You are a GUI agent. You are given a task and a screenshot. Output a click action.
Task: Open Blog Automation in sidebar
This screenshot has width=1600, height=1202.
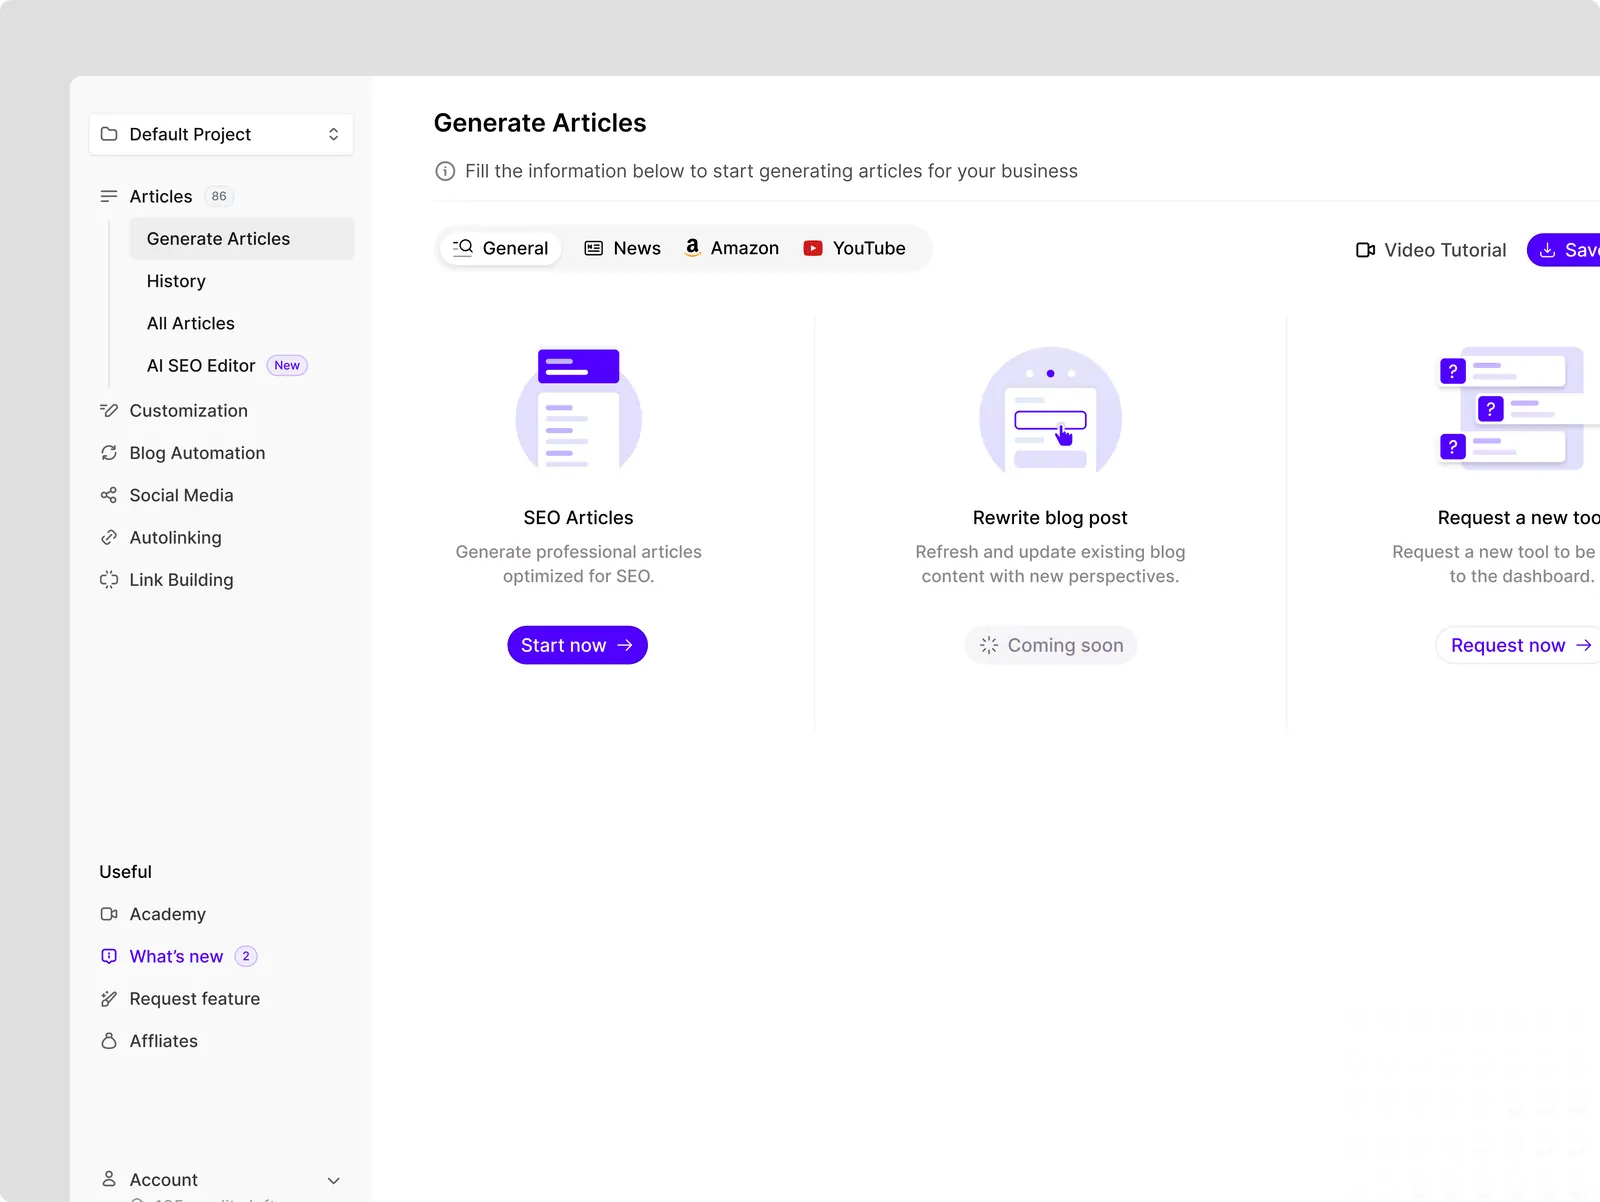[197, 453]
